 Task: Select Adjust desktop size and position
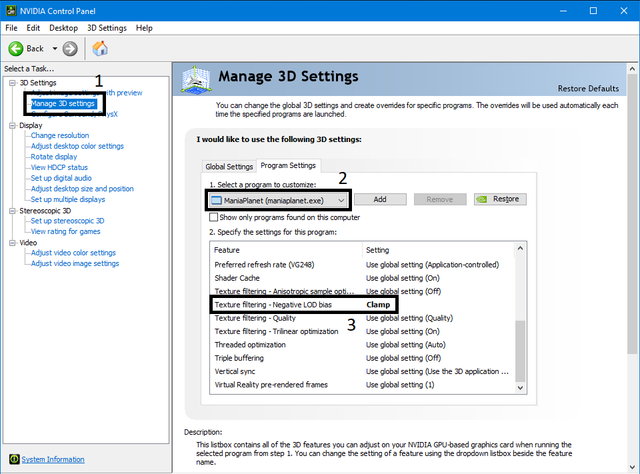(82, 189)
